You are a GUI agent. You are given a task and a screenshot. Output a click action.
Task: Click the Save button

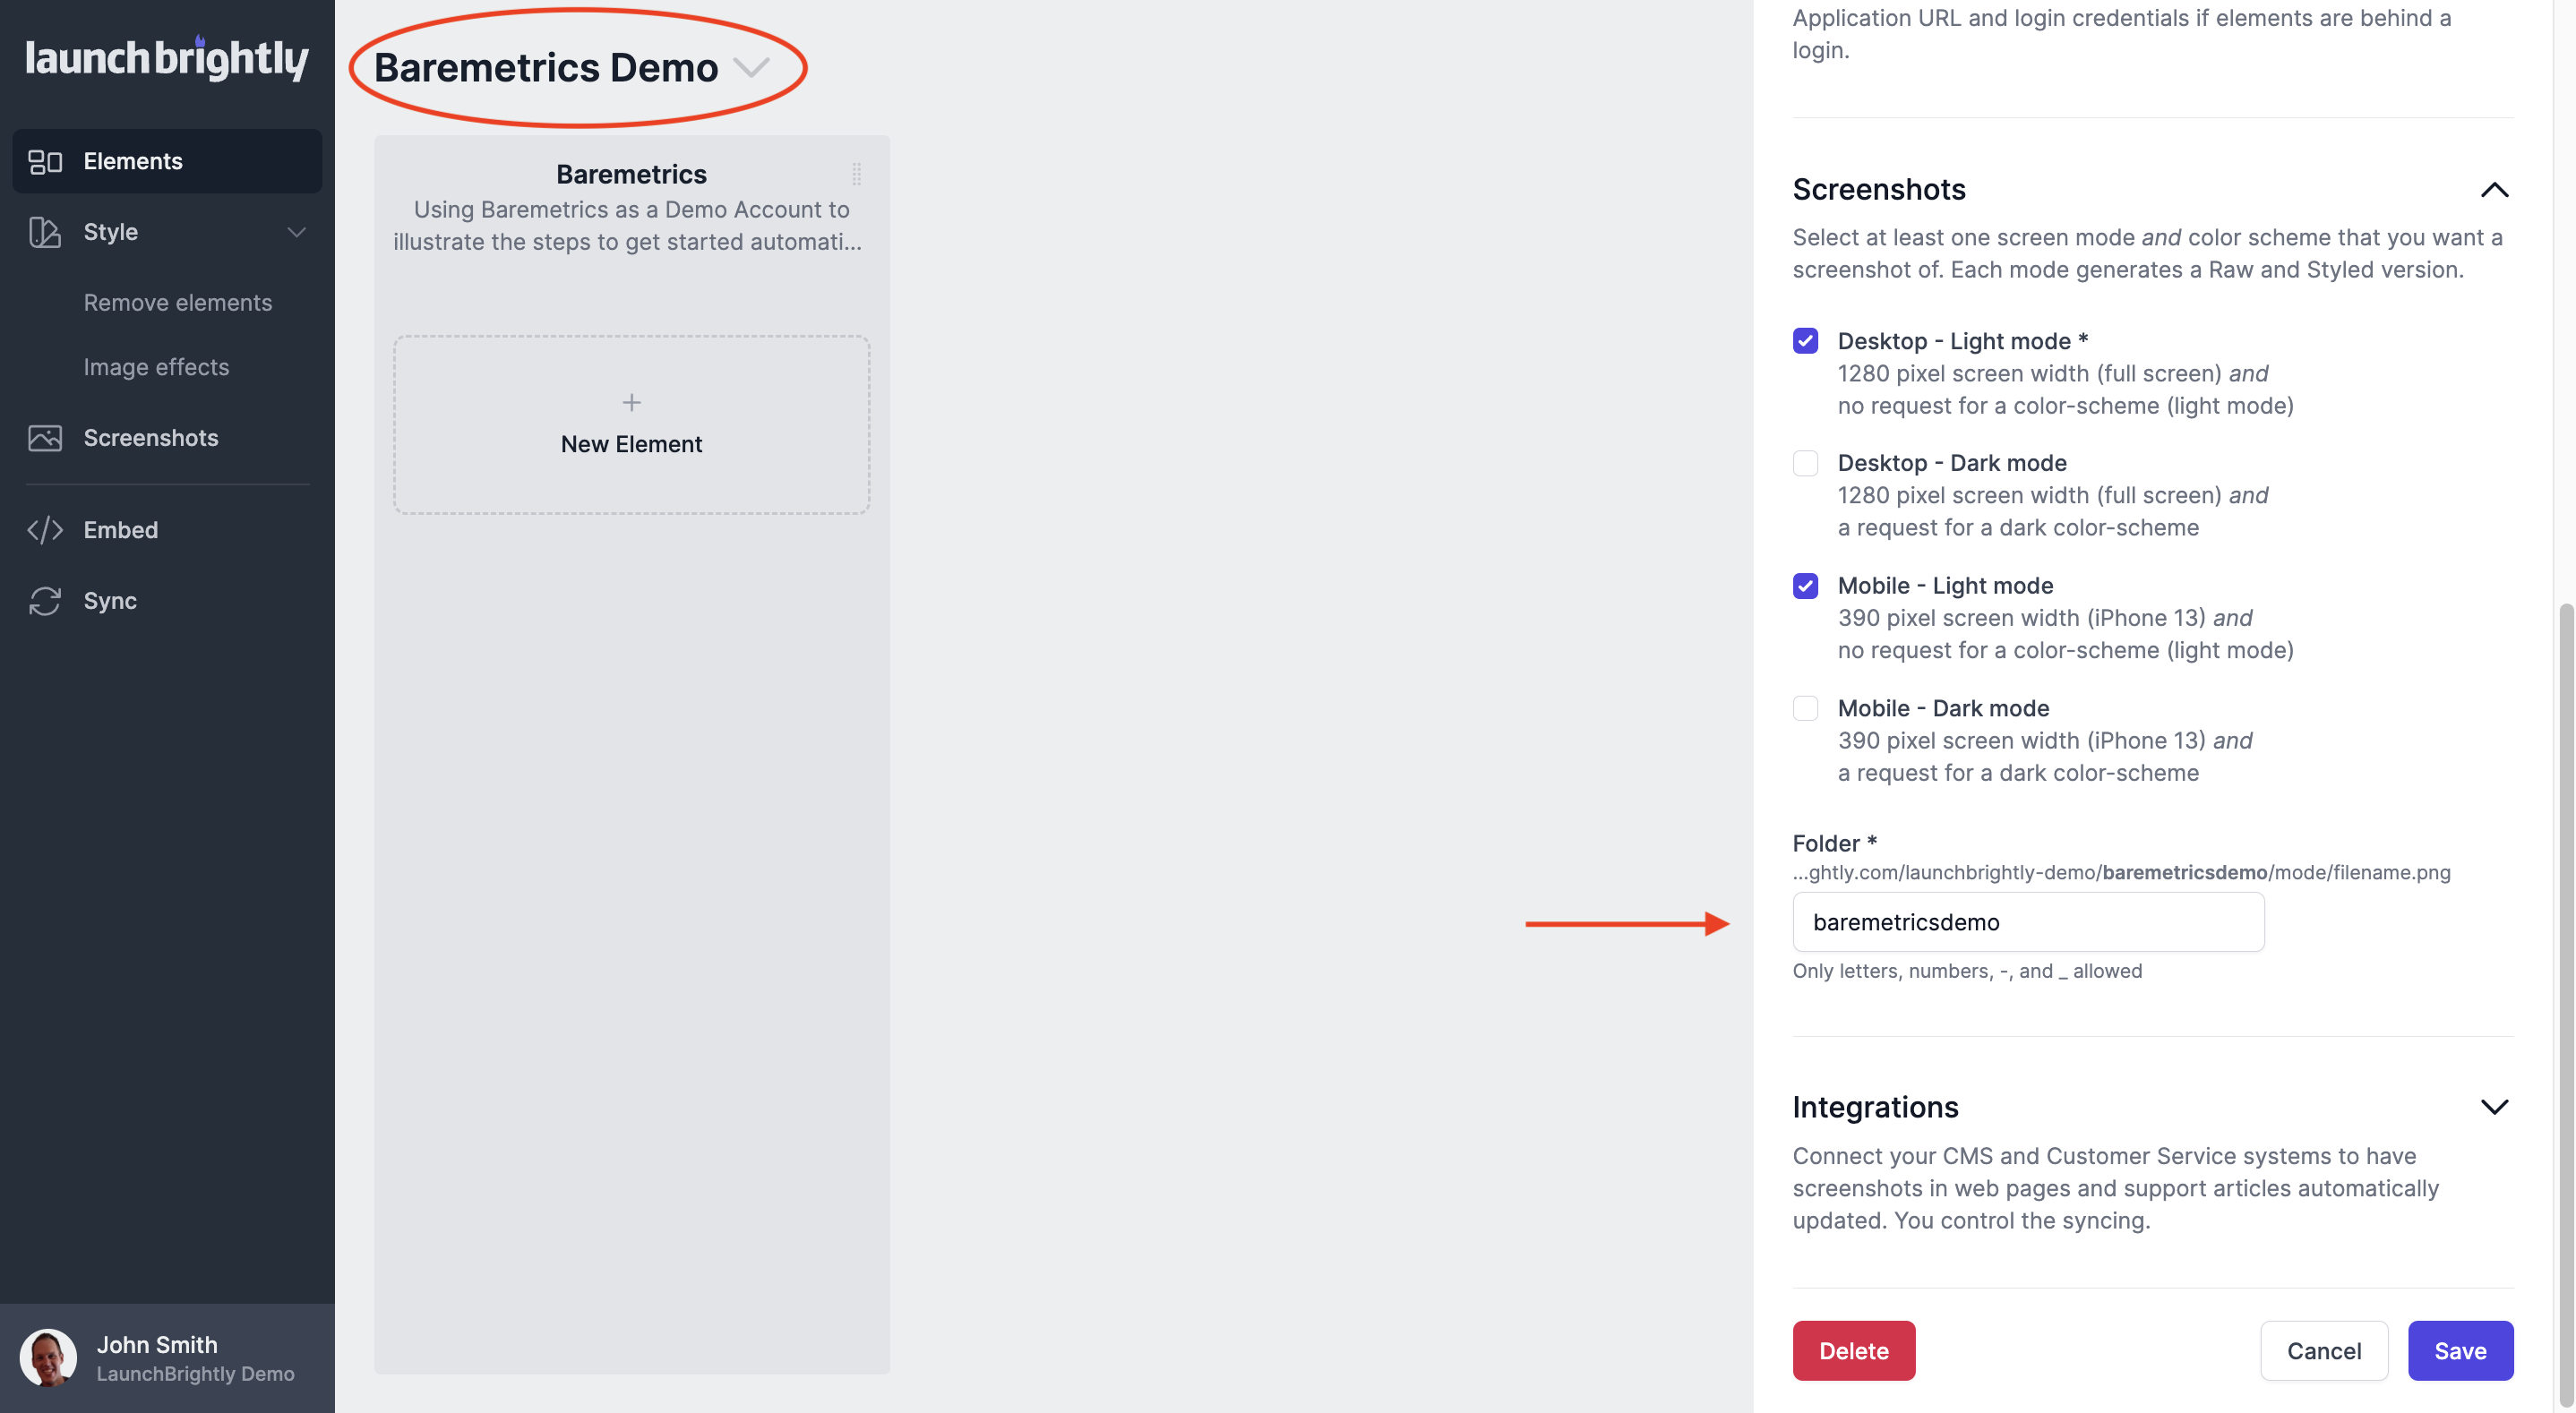click(2460, 1351)
